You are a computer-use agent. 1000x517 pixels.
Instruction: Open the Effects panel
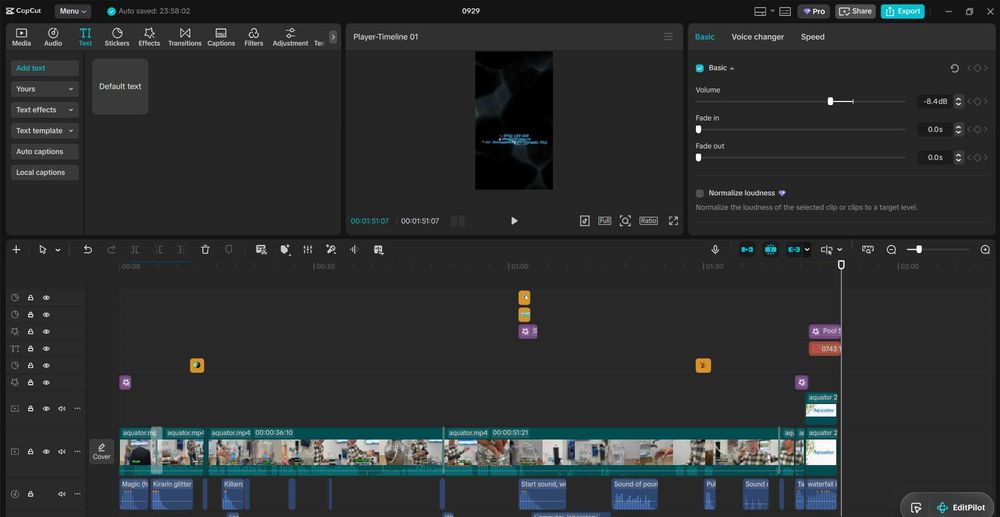point(149,37)
